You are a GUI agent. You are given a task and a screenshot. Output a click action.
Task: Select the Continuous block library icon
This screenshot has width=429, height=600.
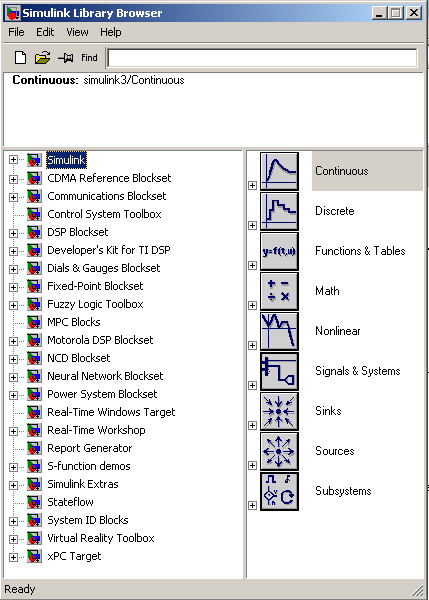point(279,171)
